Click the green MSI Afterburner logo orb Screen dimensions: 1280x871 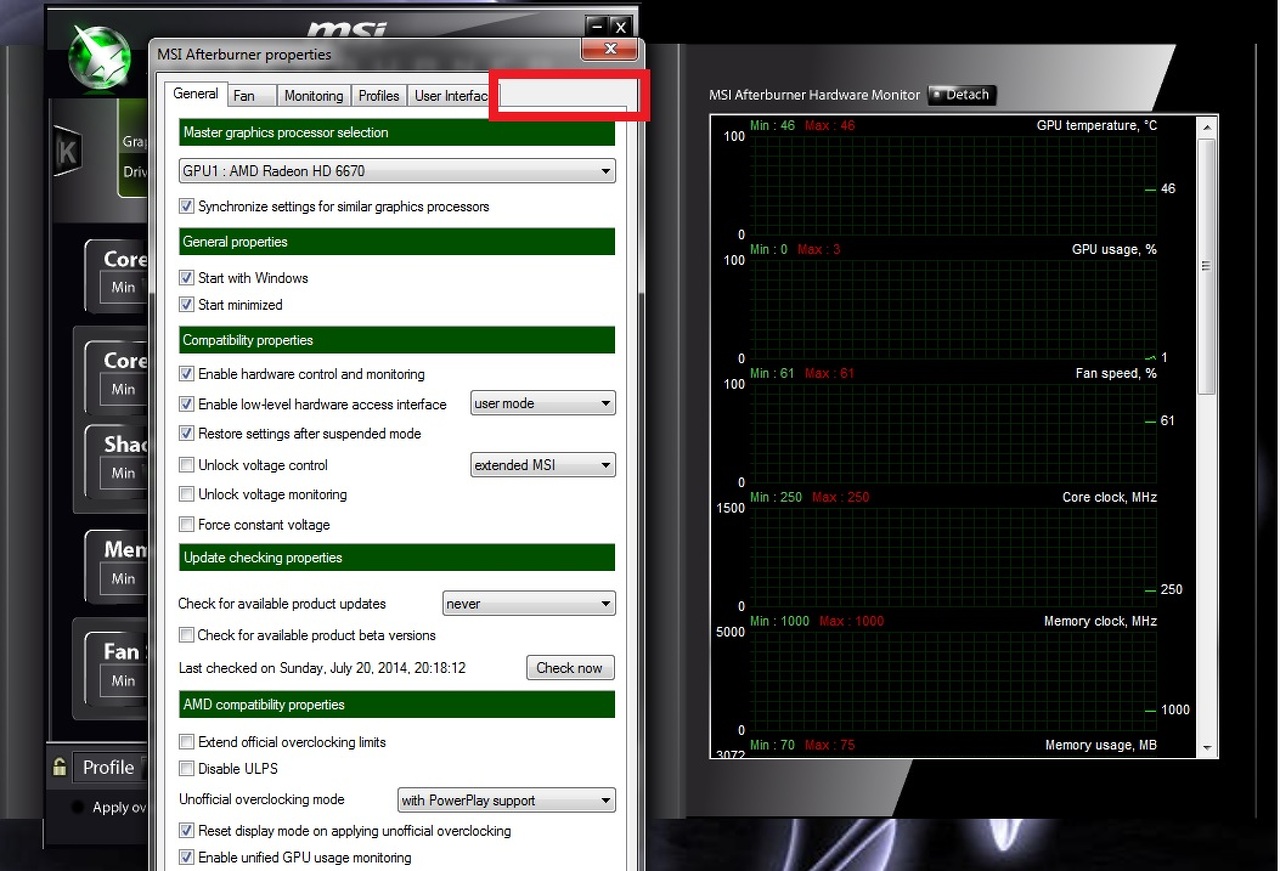click(x=99, y=56)
